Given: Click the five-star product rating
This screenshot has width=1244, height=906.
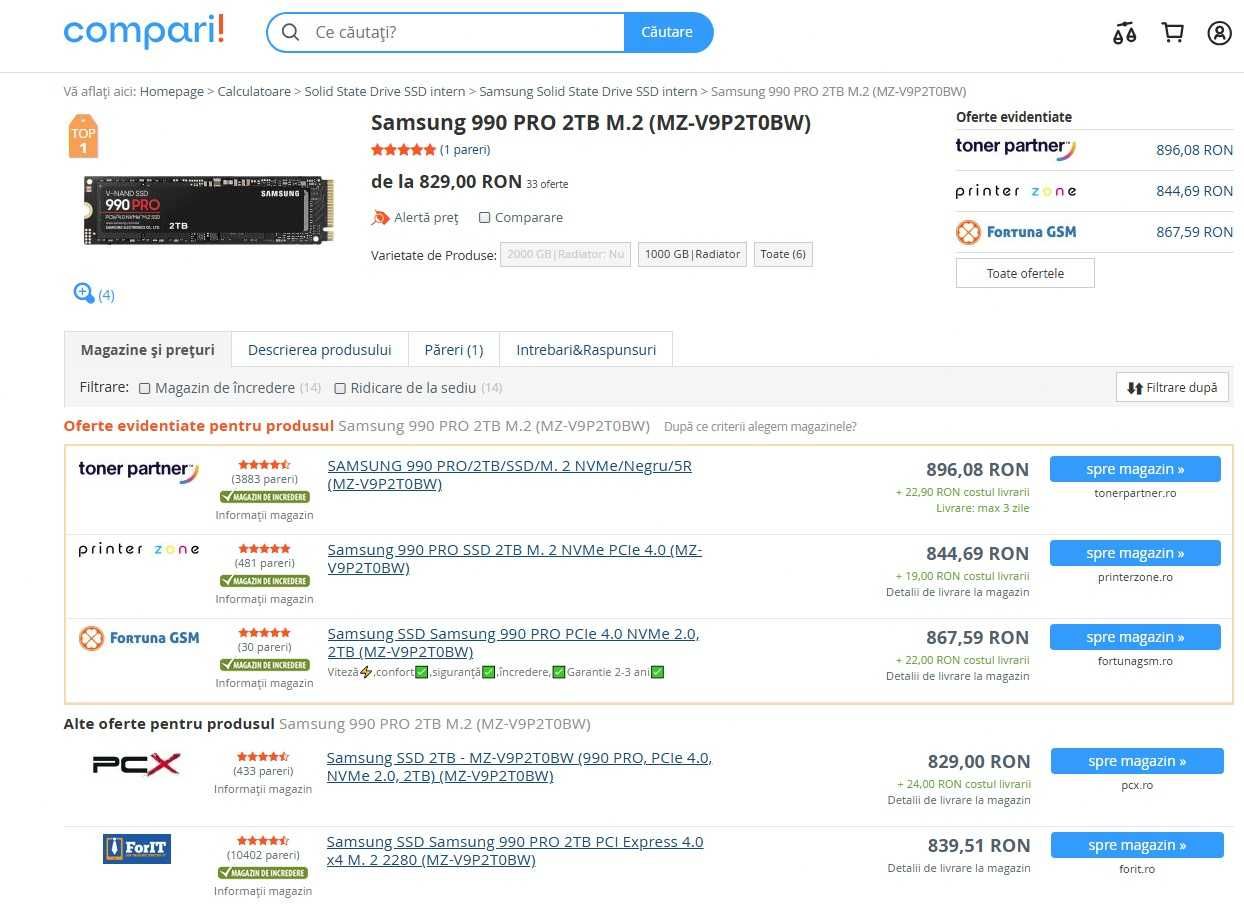Looking at the screenshot, I should click(x=403, y=150).
